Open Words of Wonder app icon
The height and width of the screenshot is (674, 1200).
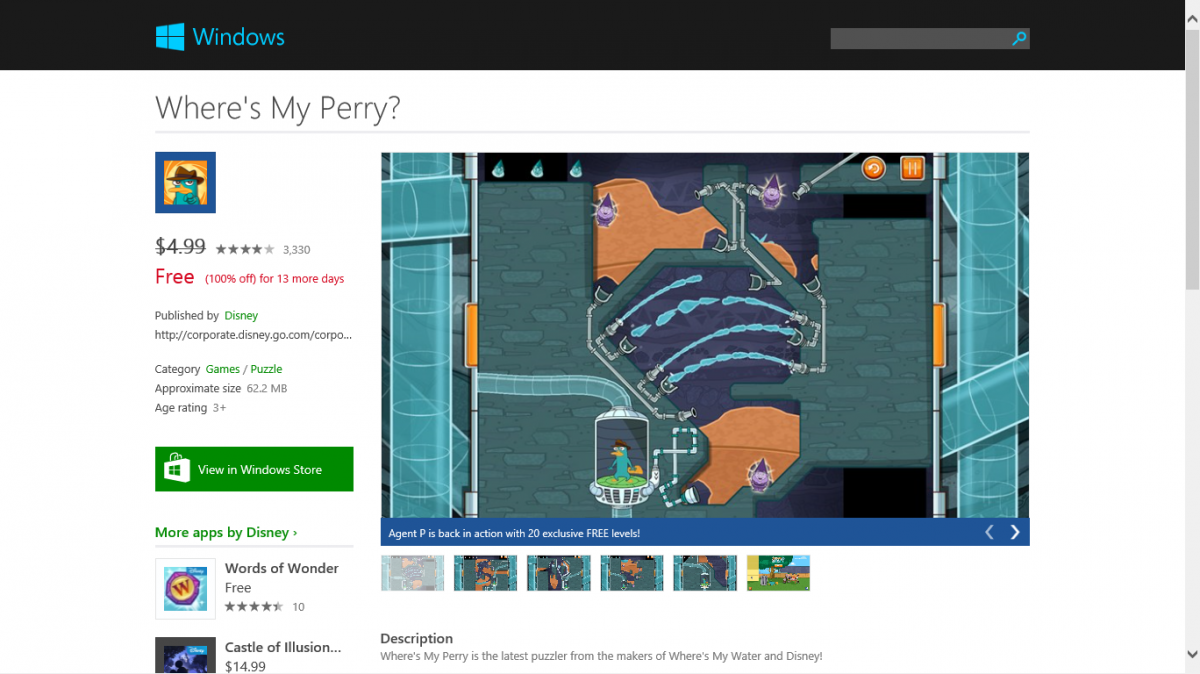[185, 588]
